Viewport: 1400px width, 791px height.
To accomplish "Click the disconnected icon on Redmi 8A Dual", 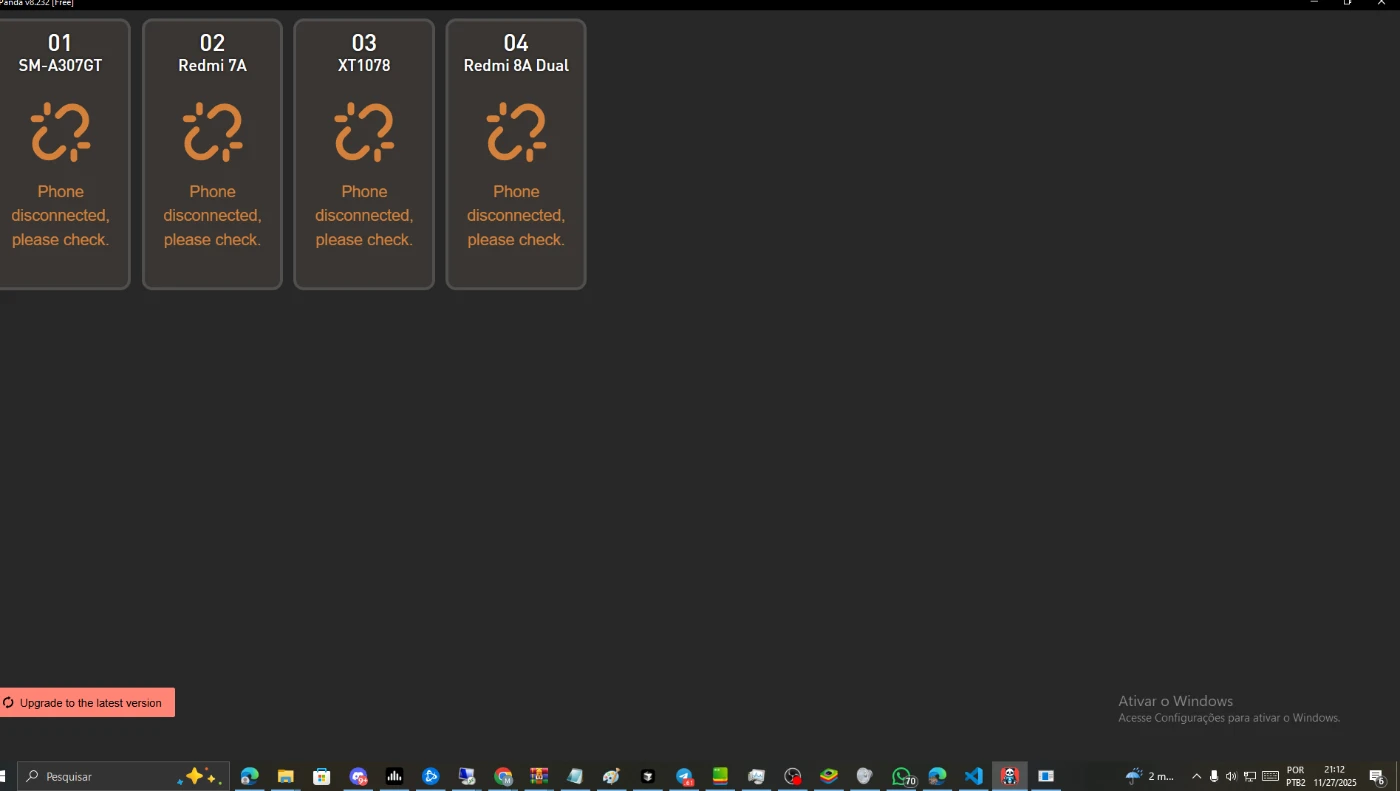I will (516, 132).
